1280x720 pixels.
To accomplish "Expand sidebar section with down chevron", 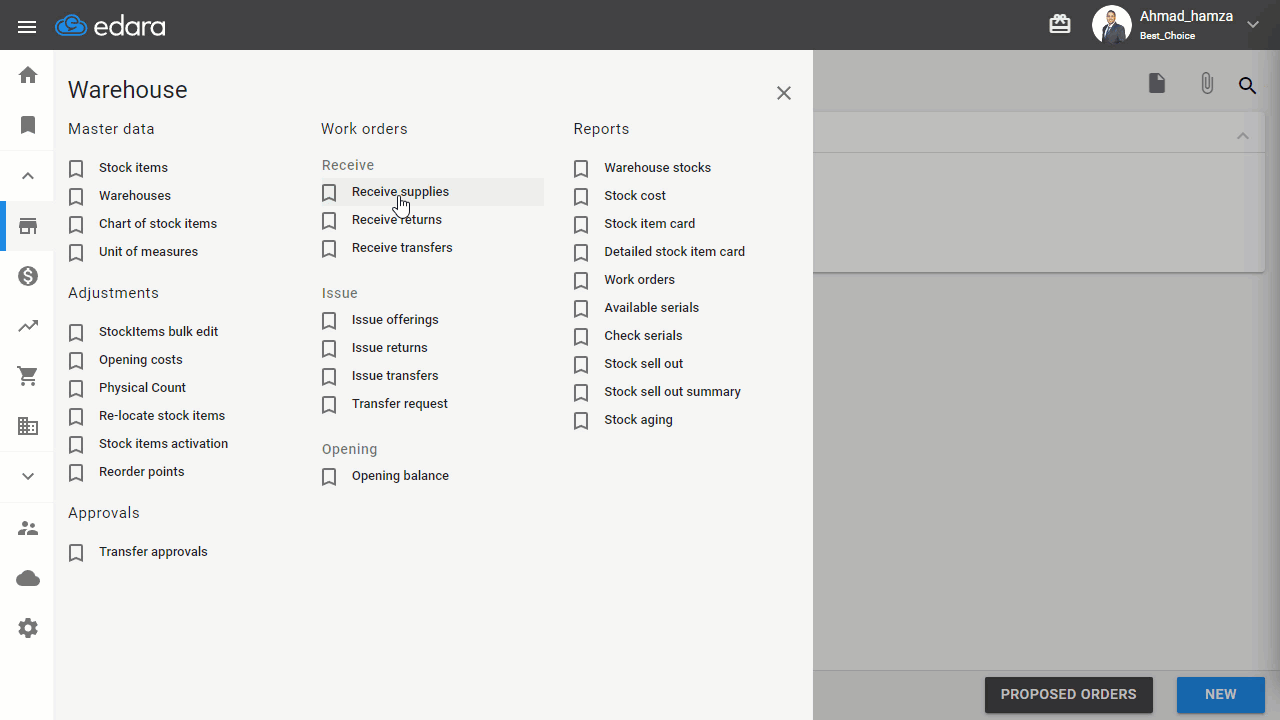I will tap(28, 476).
